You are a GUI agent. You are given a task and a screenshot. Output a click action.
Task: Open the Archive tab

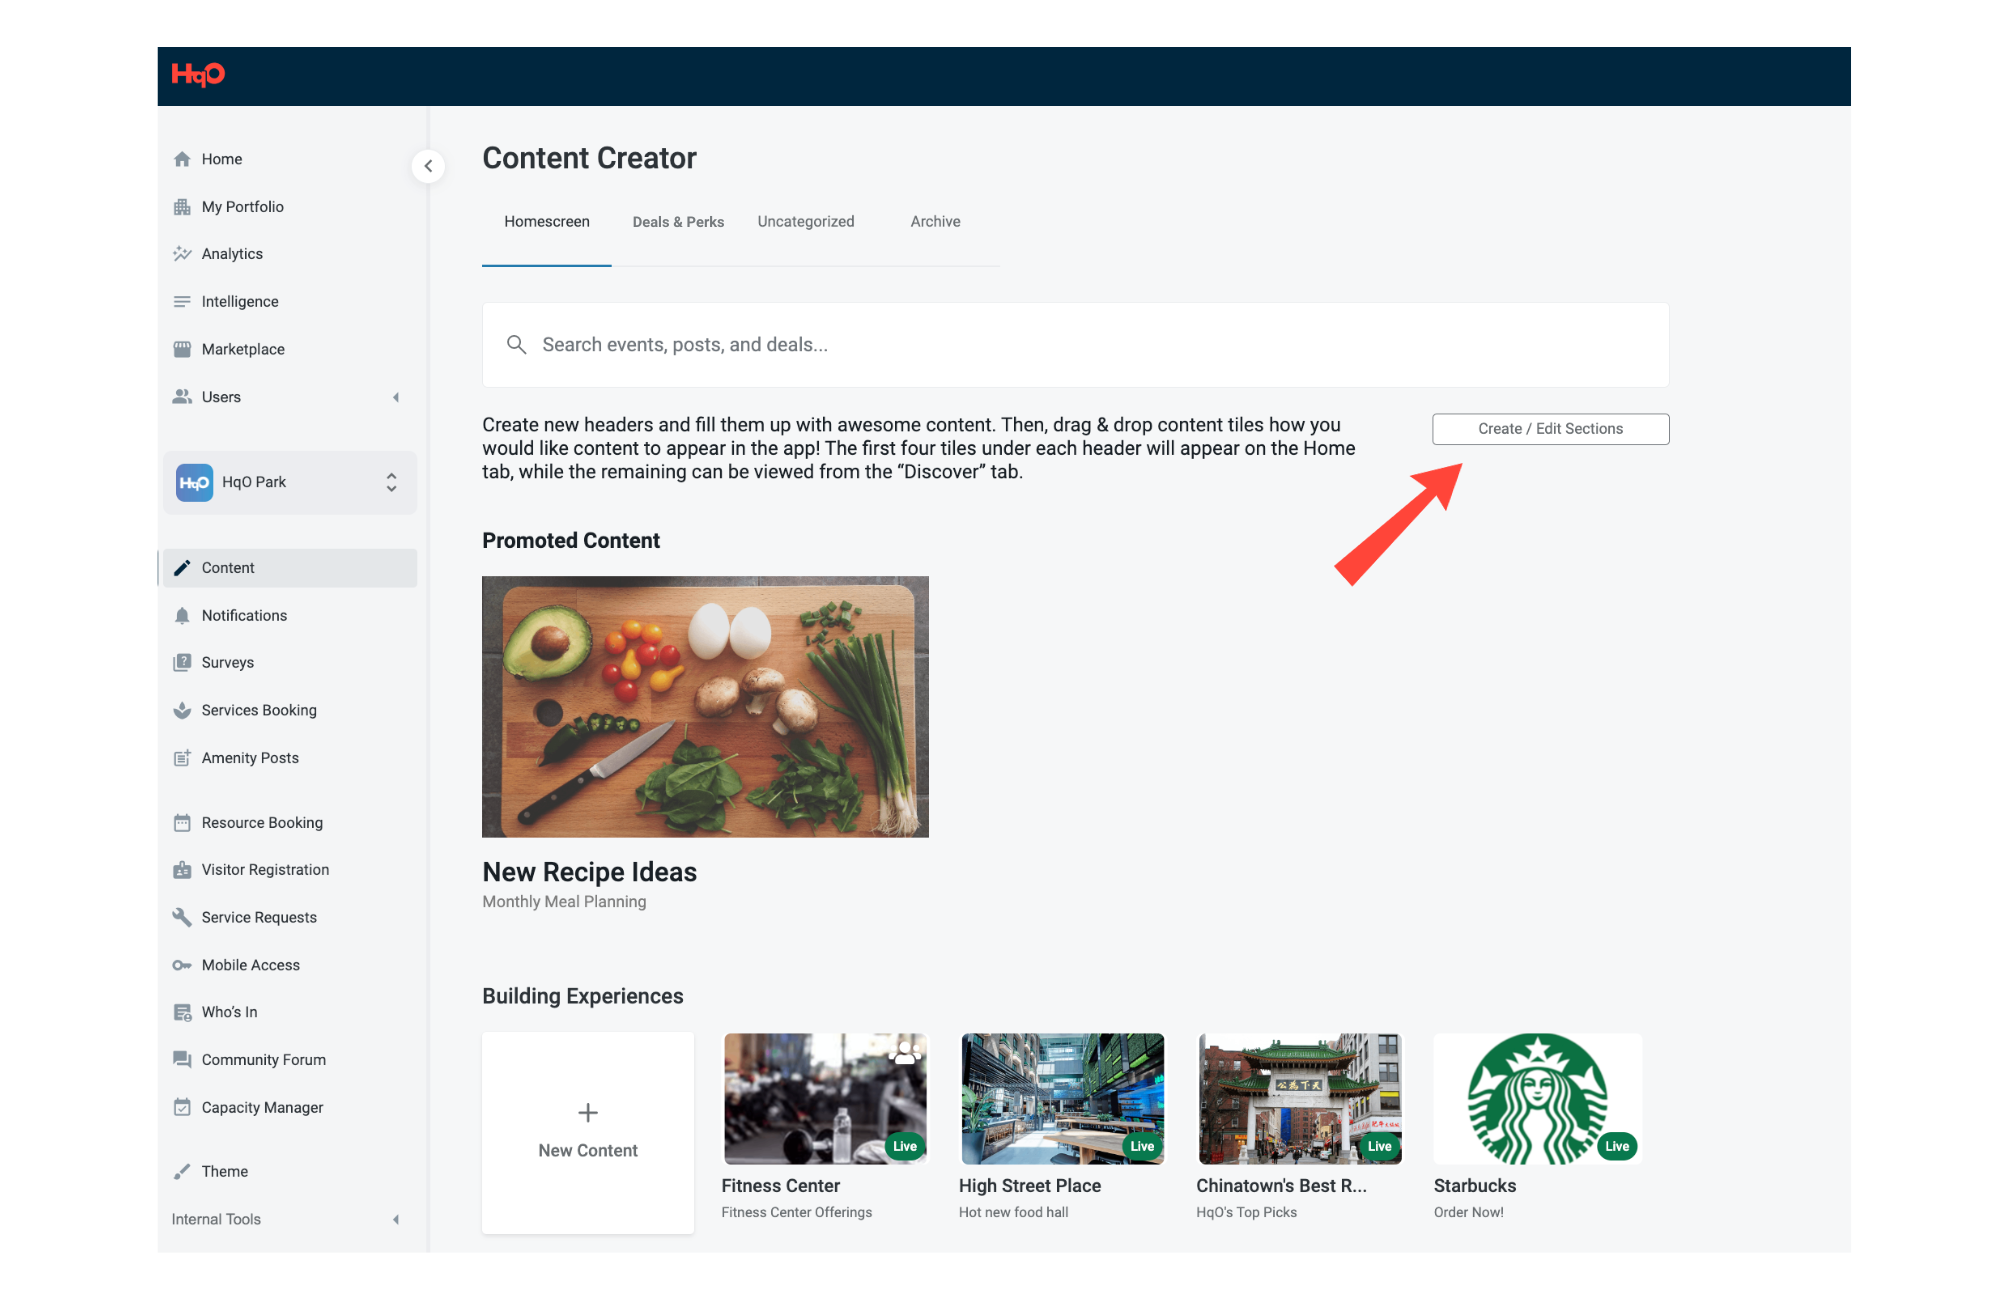coord(935,222)
